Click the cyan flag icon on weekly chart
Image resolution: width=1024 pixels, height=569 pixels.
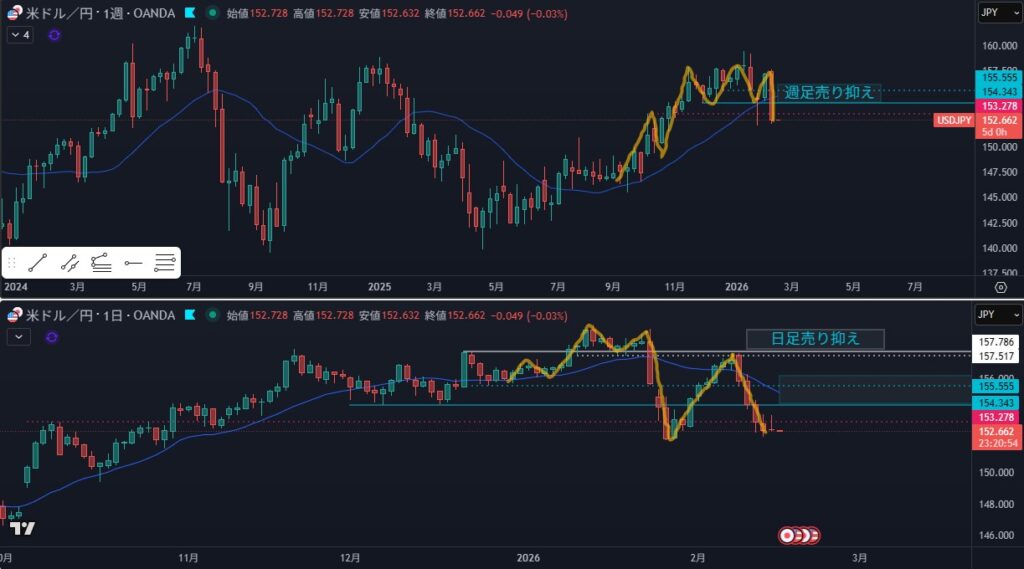190,13
